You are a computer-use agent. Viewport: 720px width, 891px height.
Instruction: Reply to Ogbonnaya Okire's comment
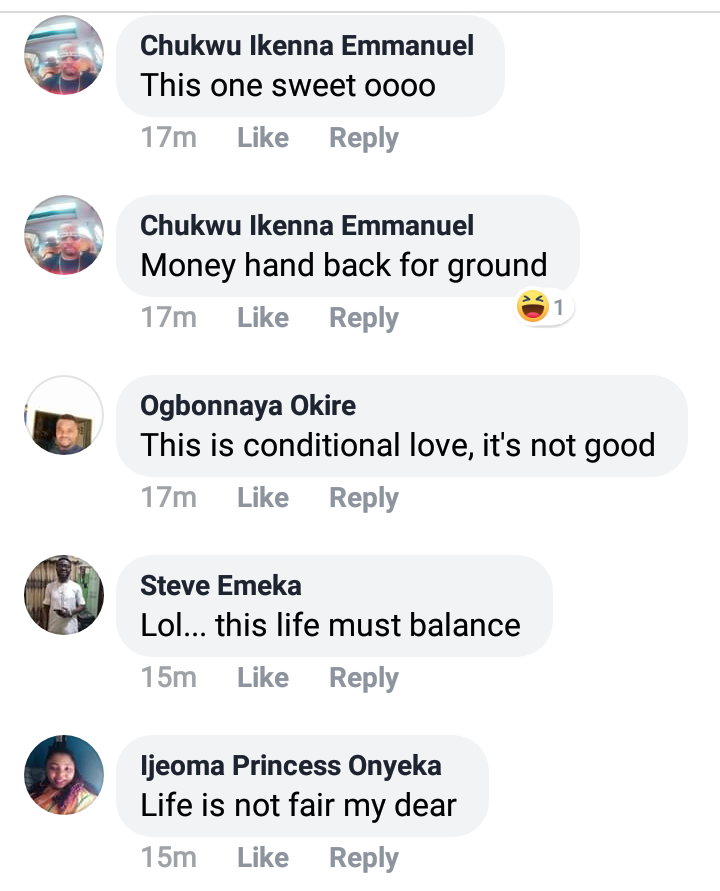pyautogui.click(x=364, y=498)
